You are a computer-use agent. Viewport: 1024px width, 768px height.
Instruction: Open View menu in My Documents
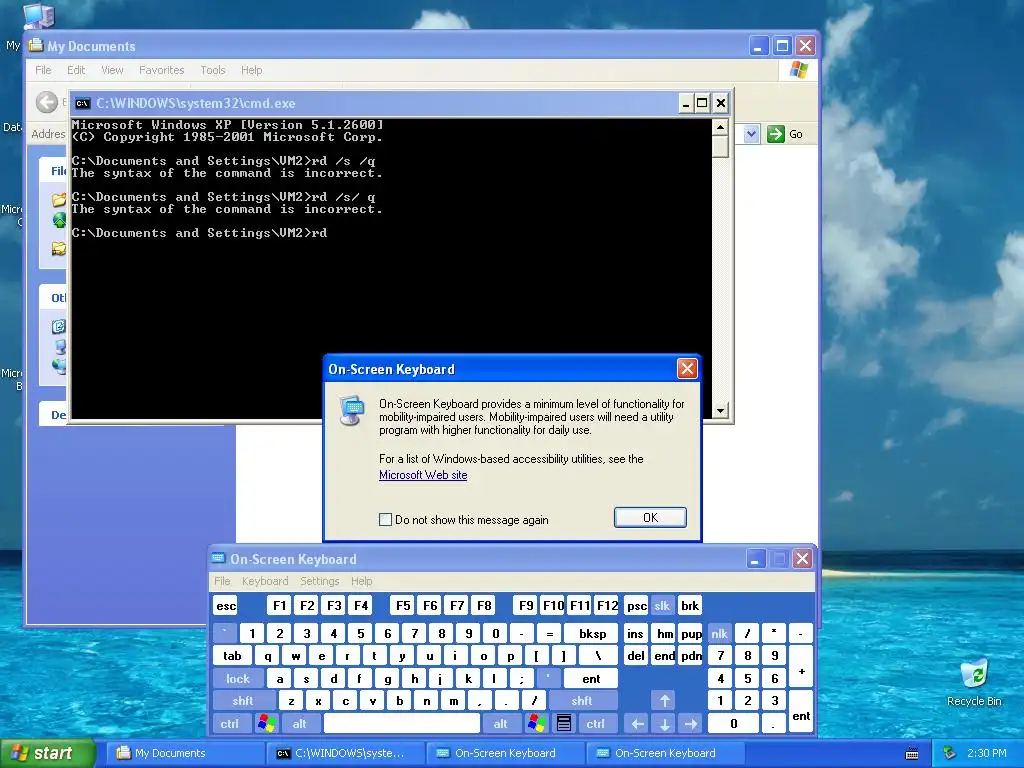[x=112, y=70]
